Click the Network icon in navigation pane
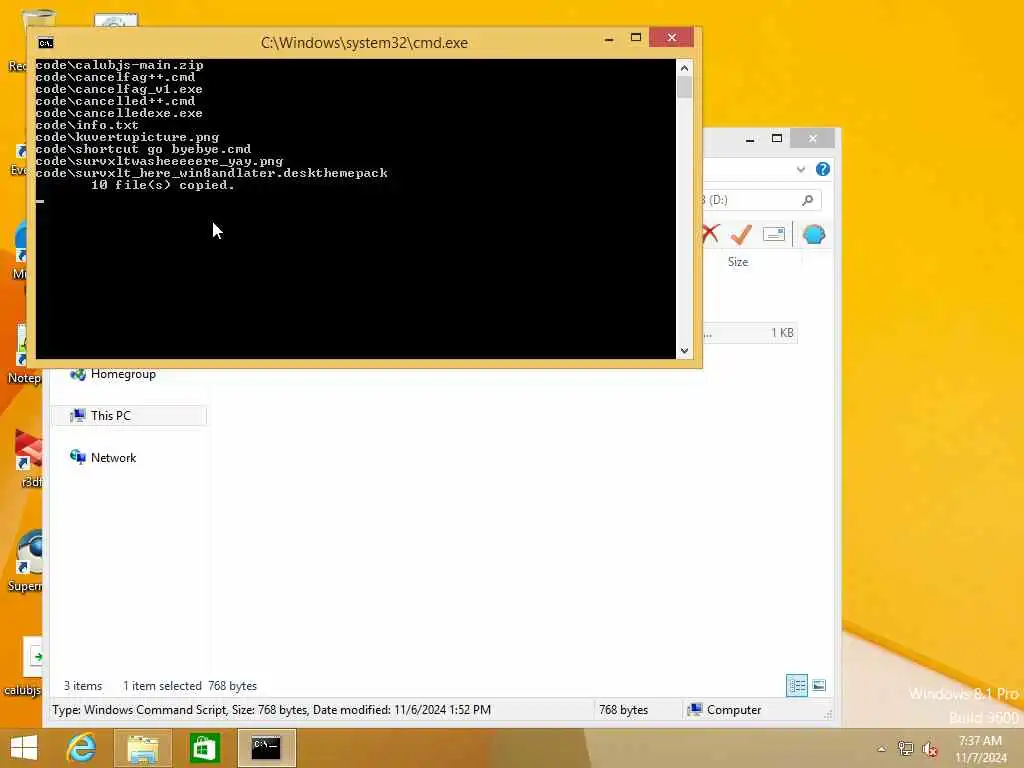 click(78, 457)
